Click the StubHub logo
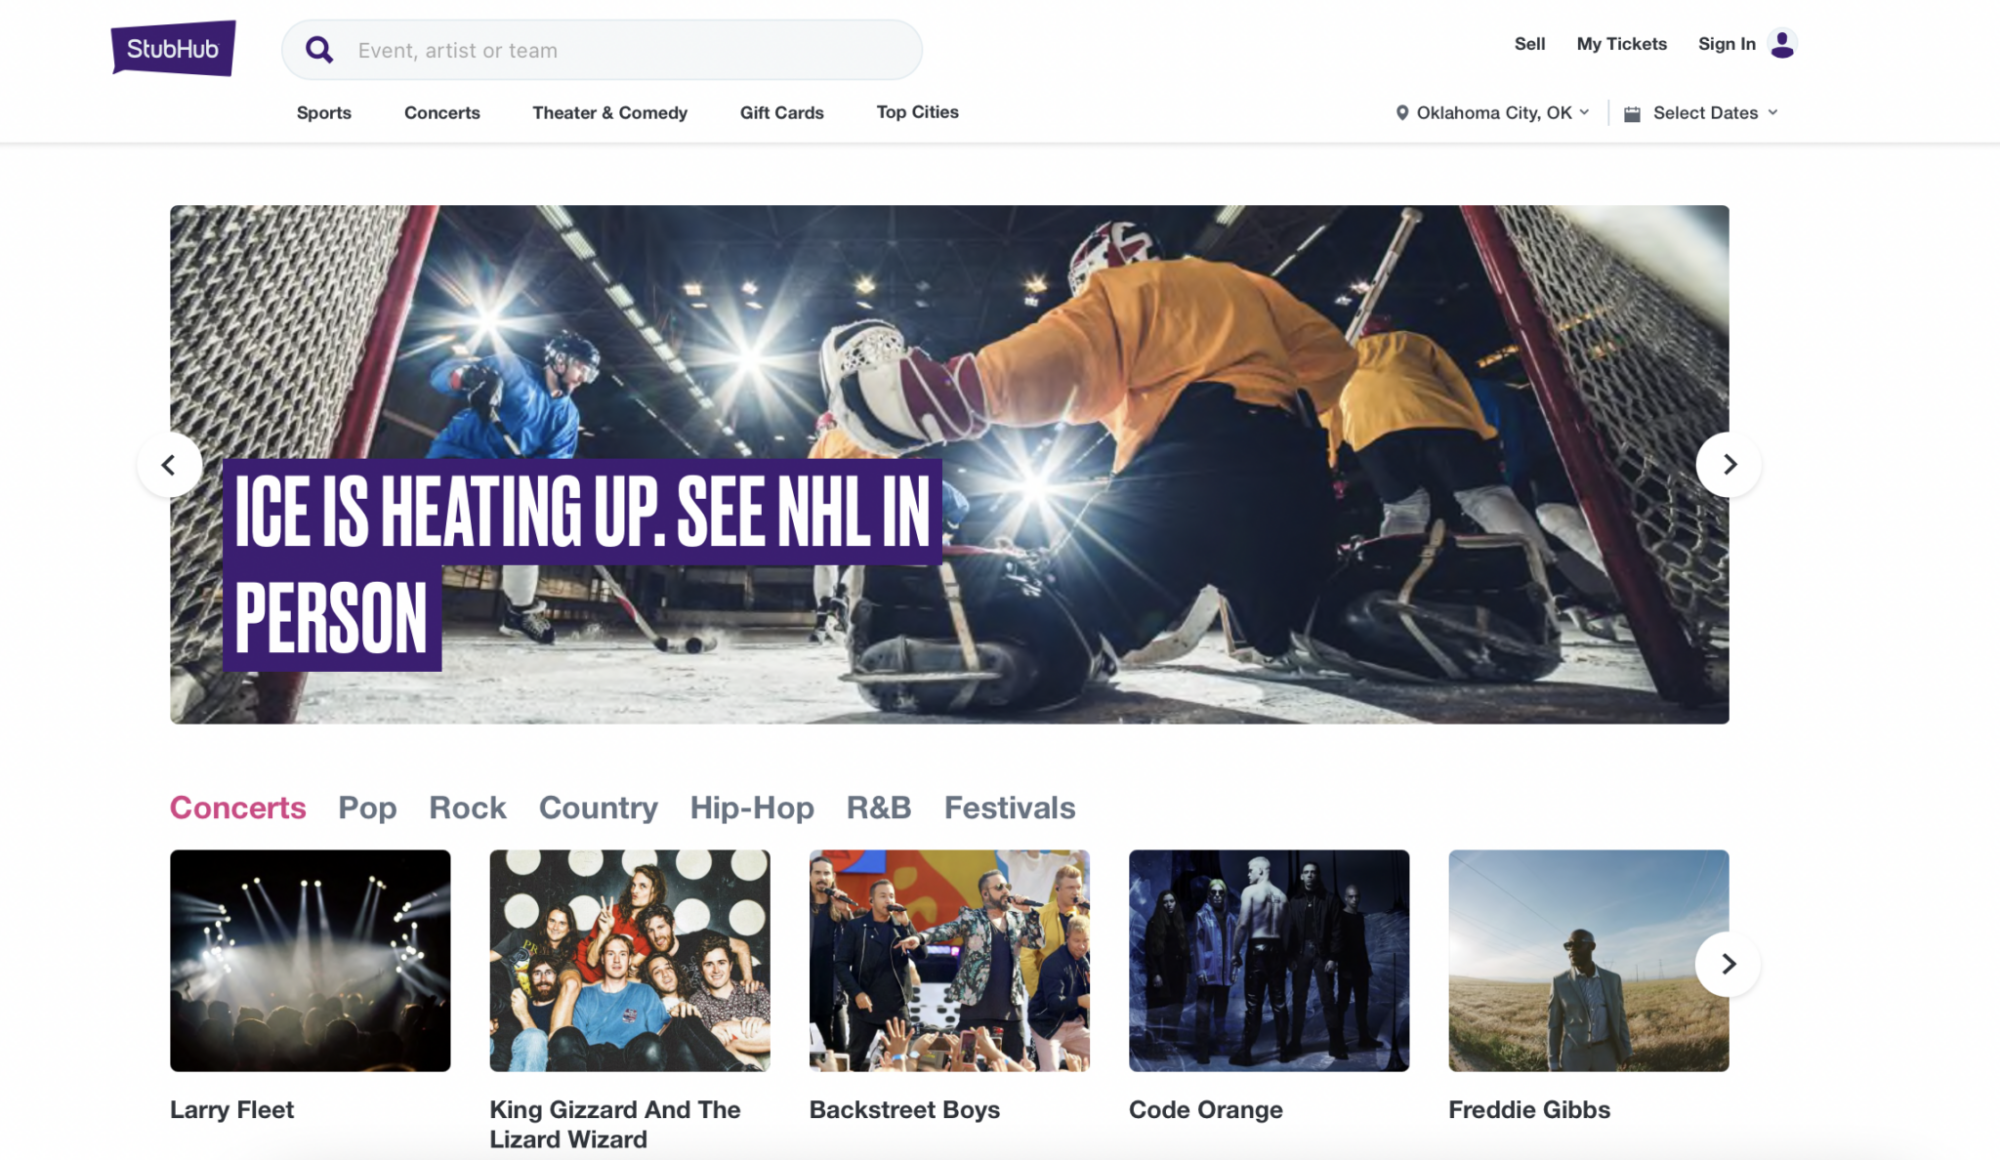The width and height of the screenshot is (2000, 1160). coord(173,48)
